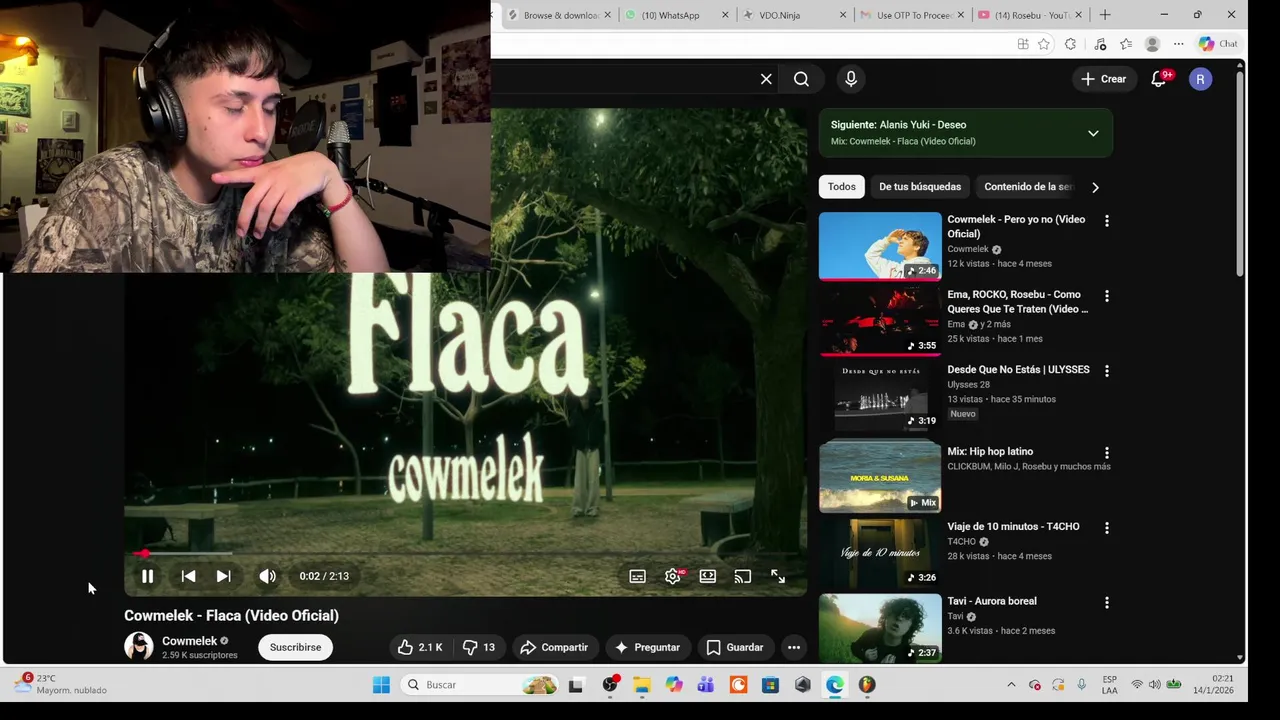Viewport: 1280px width, 720px height.
Task: Open the Pero yo no video thumbnail
Action: 880,246
